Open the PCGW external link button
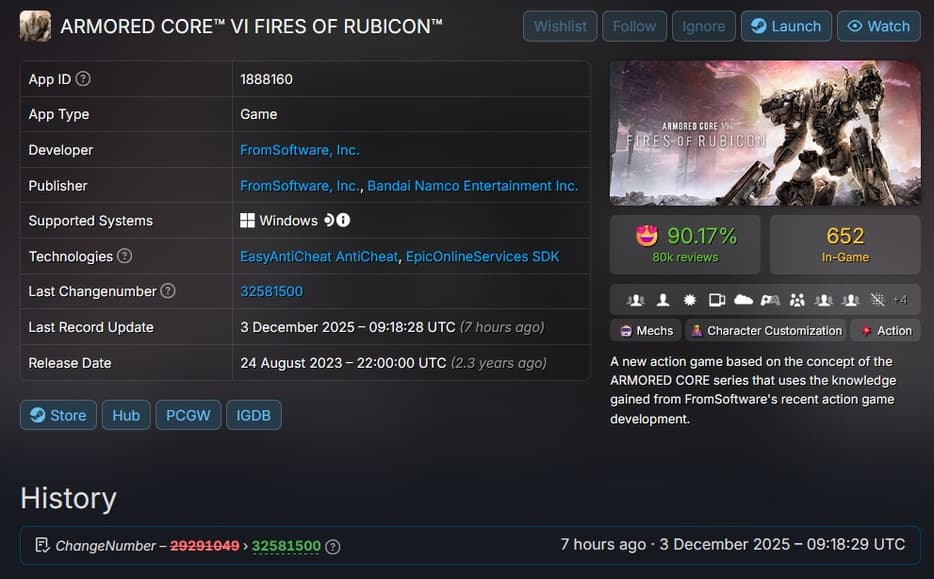The width and height of the screenshot is (934, 579). pos(188,415)
